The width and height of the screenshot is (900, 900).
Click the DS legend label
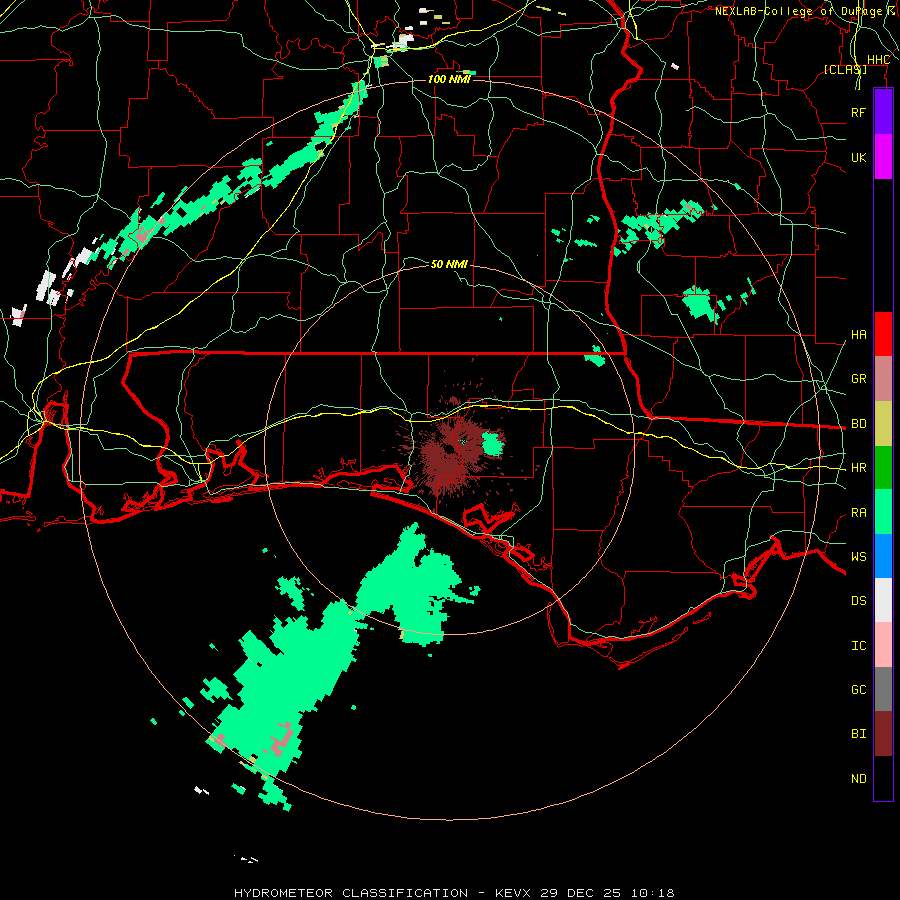coord(858,601)
